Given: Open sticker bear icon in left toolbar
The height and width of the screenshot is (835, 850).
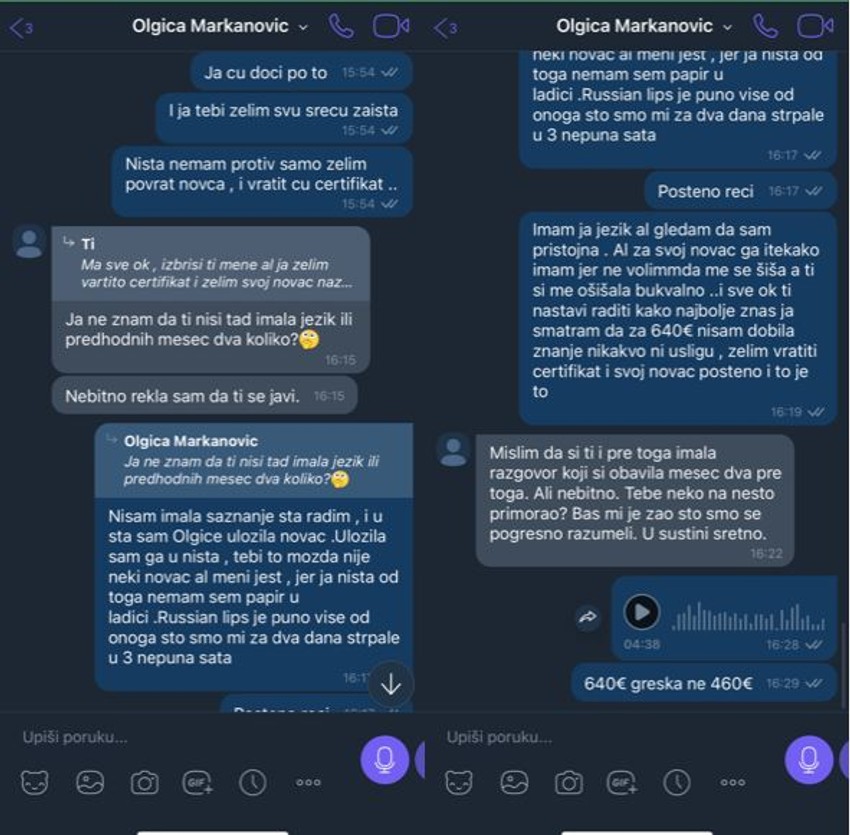Looking at the screenshot, I should pos(35,782).
